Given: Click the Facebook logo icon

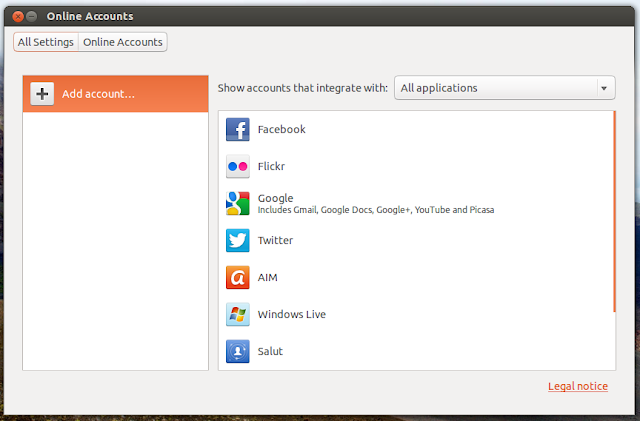Looking at the screenshot, I should click(238, 129).
